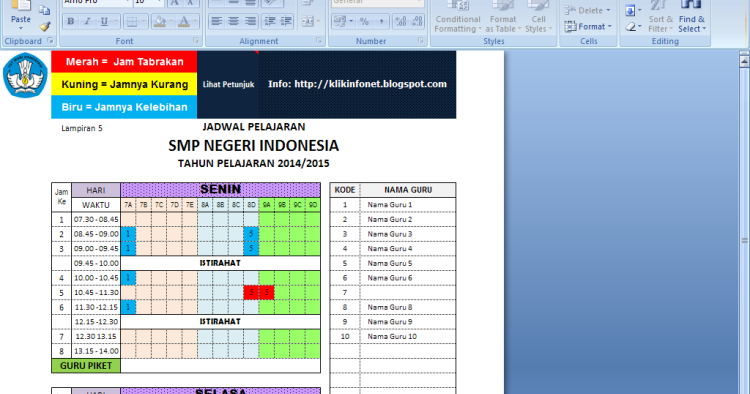Viewport: 750px width, 394px height.
Task: Click the Clear eraser icon
Action: (x=631, y=27)
